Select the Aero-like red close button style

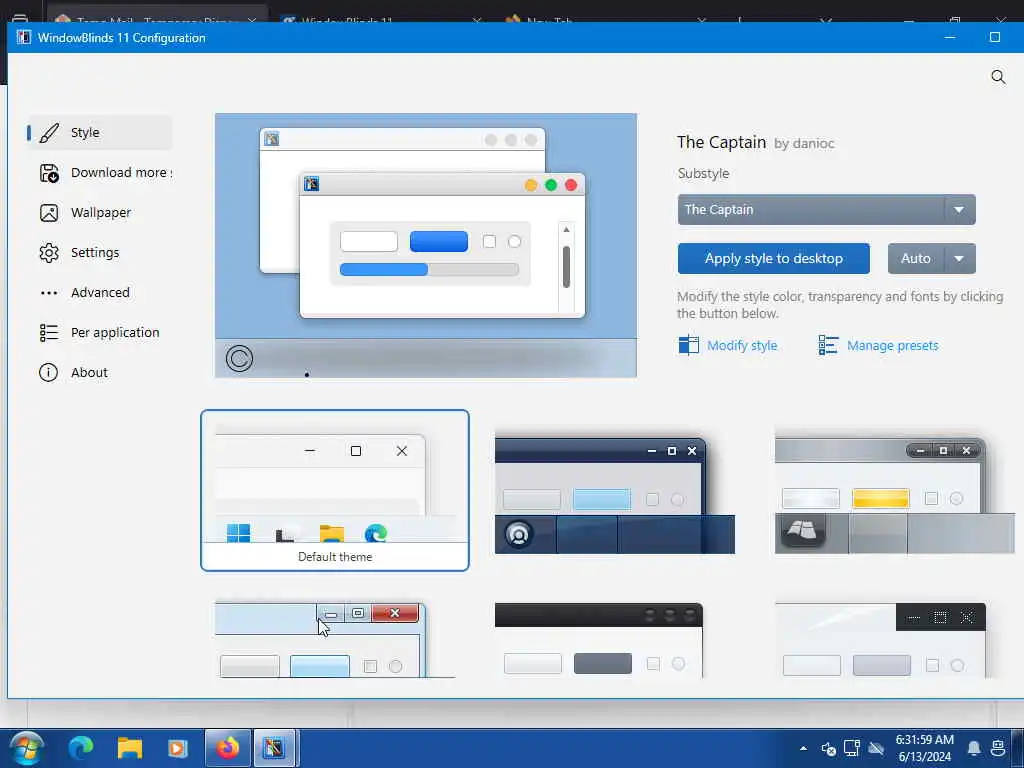(335, 640)
